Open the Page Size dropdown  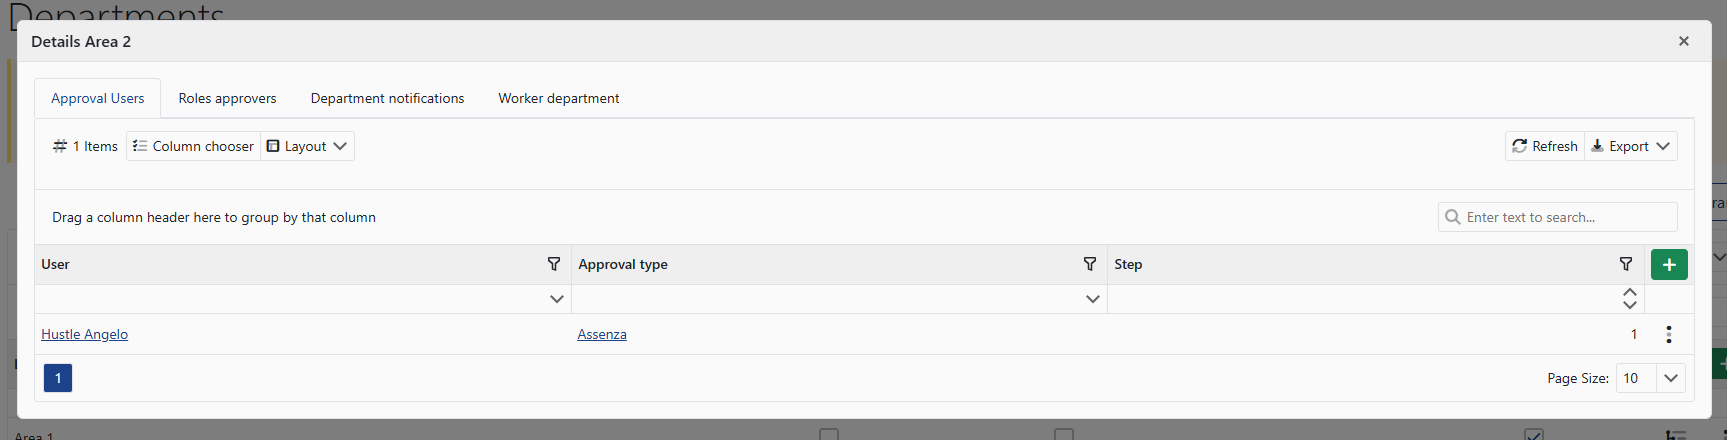click(1670, 378)
